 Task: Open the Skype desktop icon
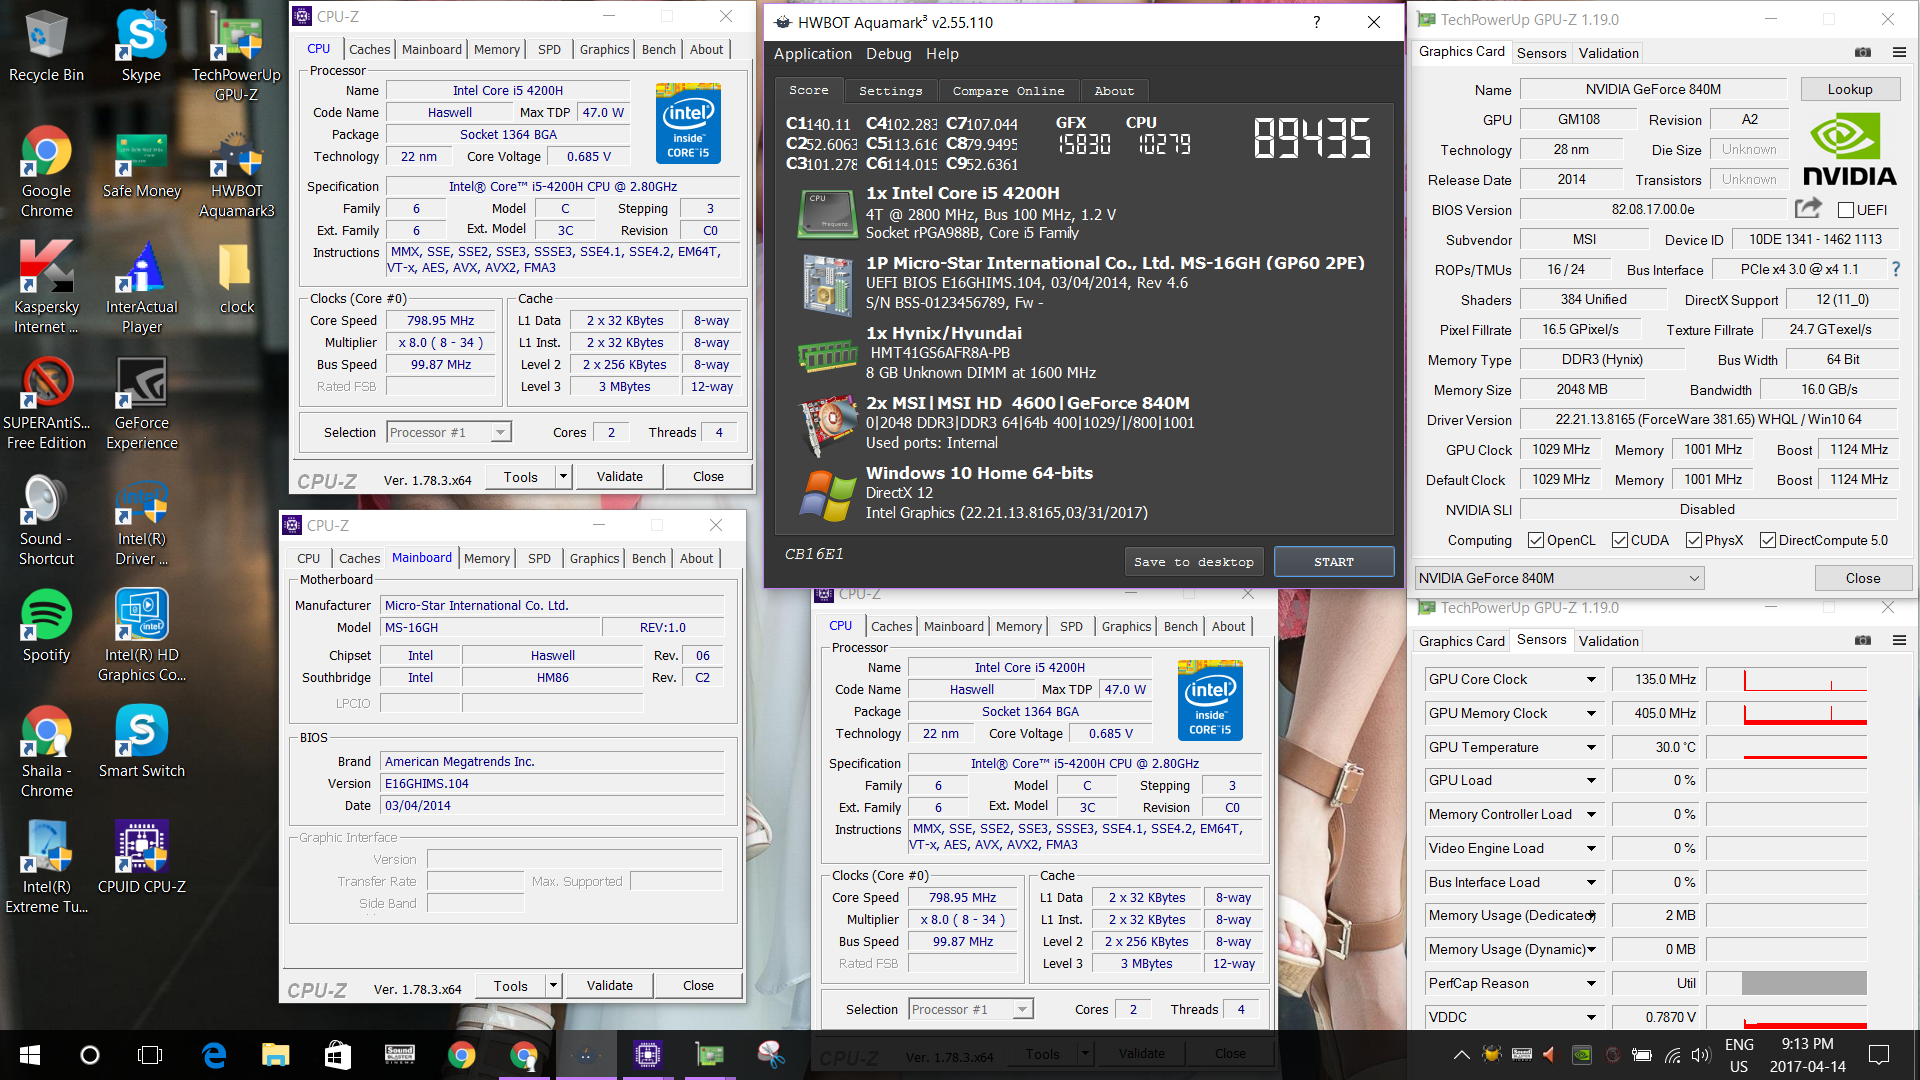tap(141, 46)
